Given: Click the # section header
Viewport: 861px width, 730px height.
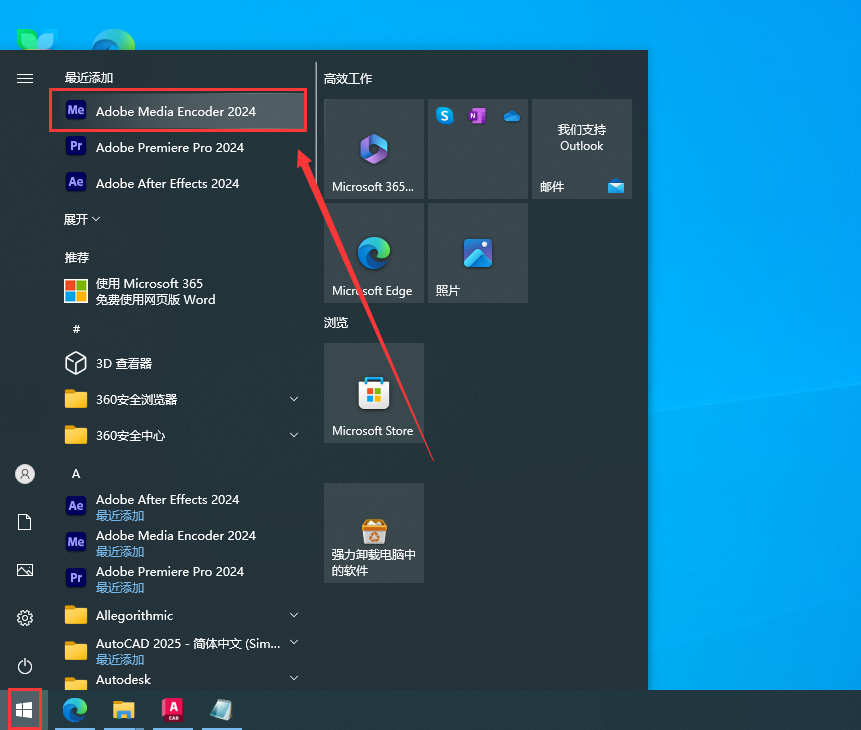Looking at the screenshot, I should tap(76, 328).
